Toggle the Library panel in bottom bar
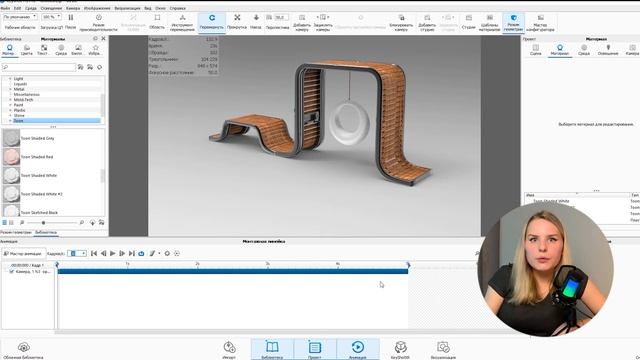 point(272,349)
